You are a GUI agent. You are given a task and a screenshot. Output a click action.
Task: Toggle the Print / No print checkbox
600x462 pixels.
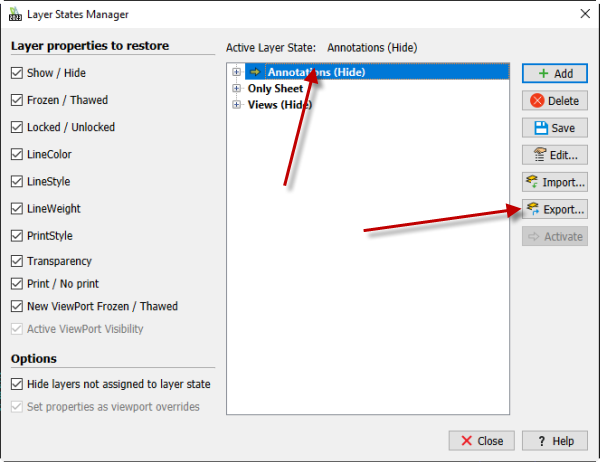(17, 284)
